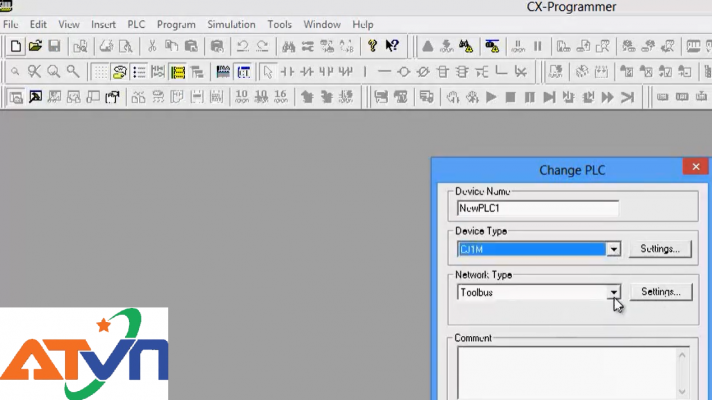The image size is (712, 400).
Task: Click the Redo arrow icon
Action: click(262, 46)
